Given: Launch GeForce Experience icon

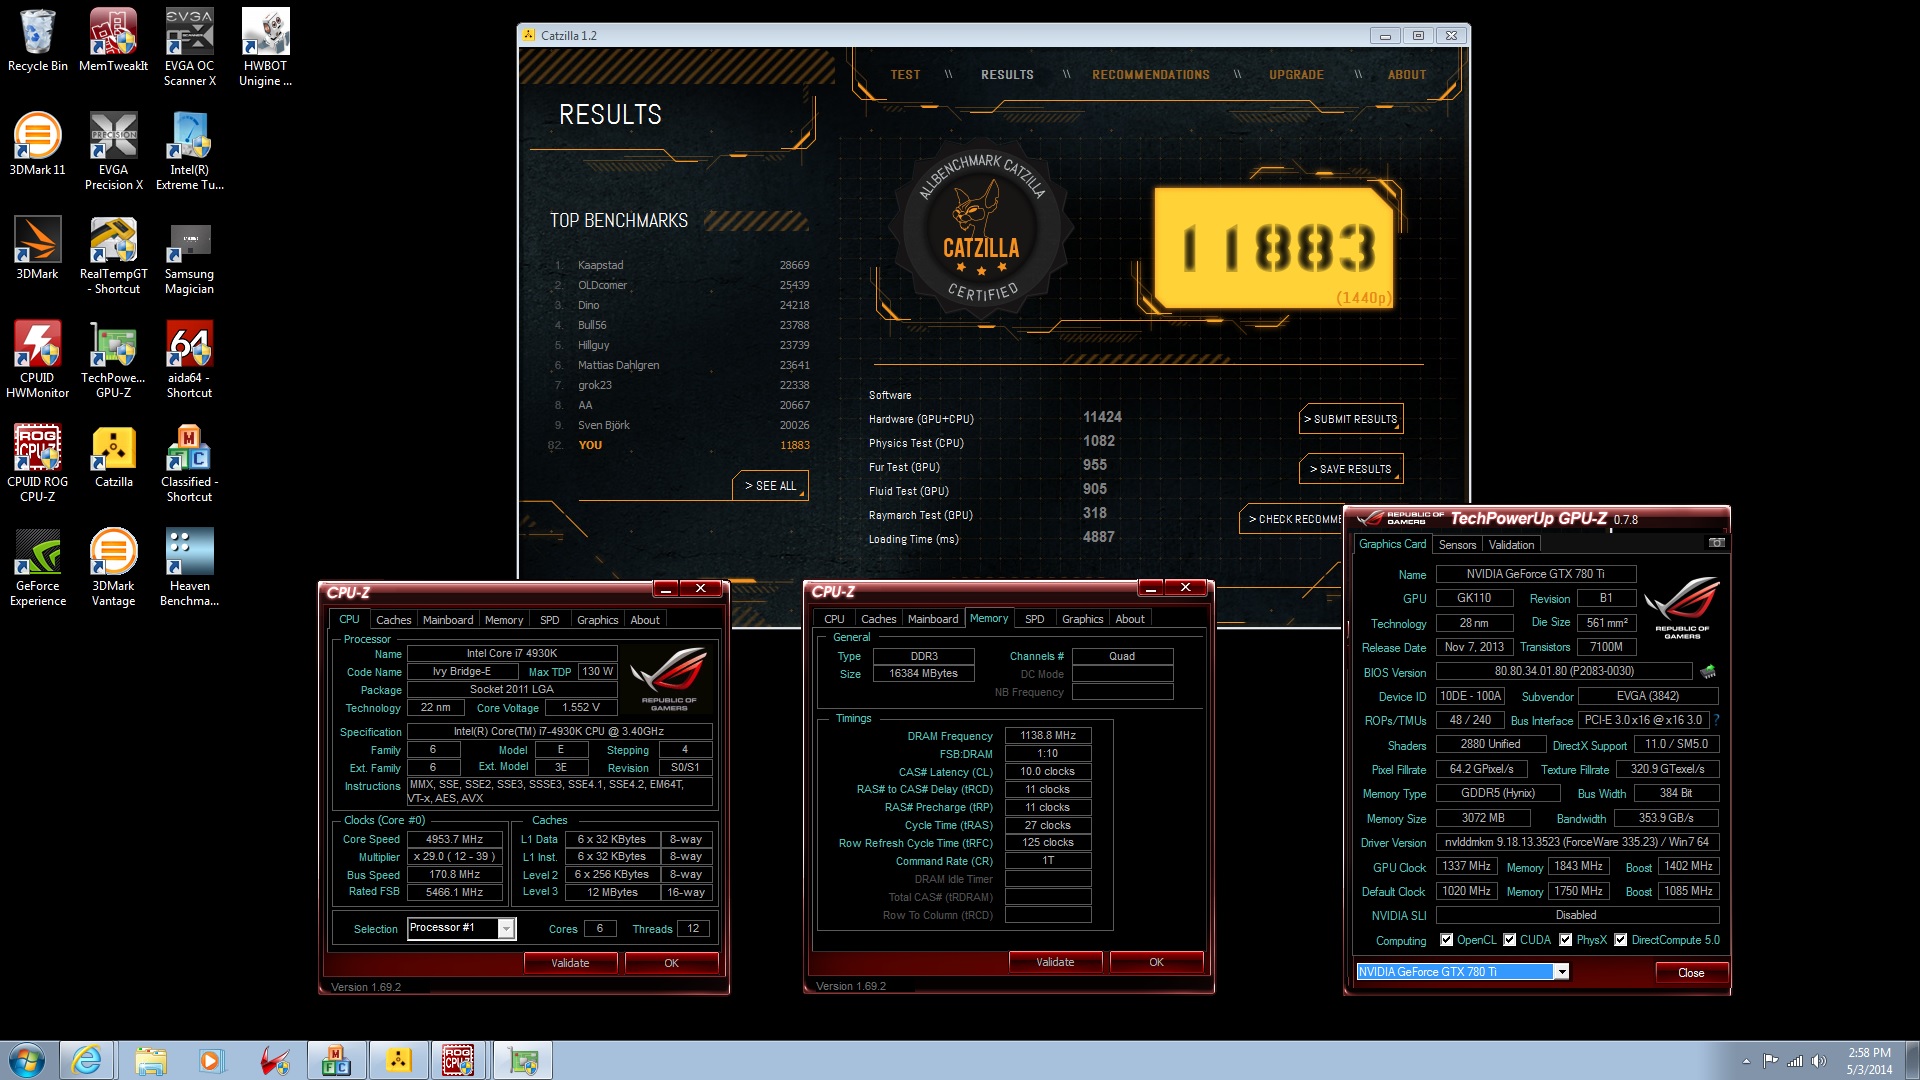Looking at the screenshot, I should [37, 568].
